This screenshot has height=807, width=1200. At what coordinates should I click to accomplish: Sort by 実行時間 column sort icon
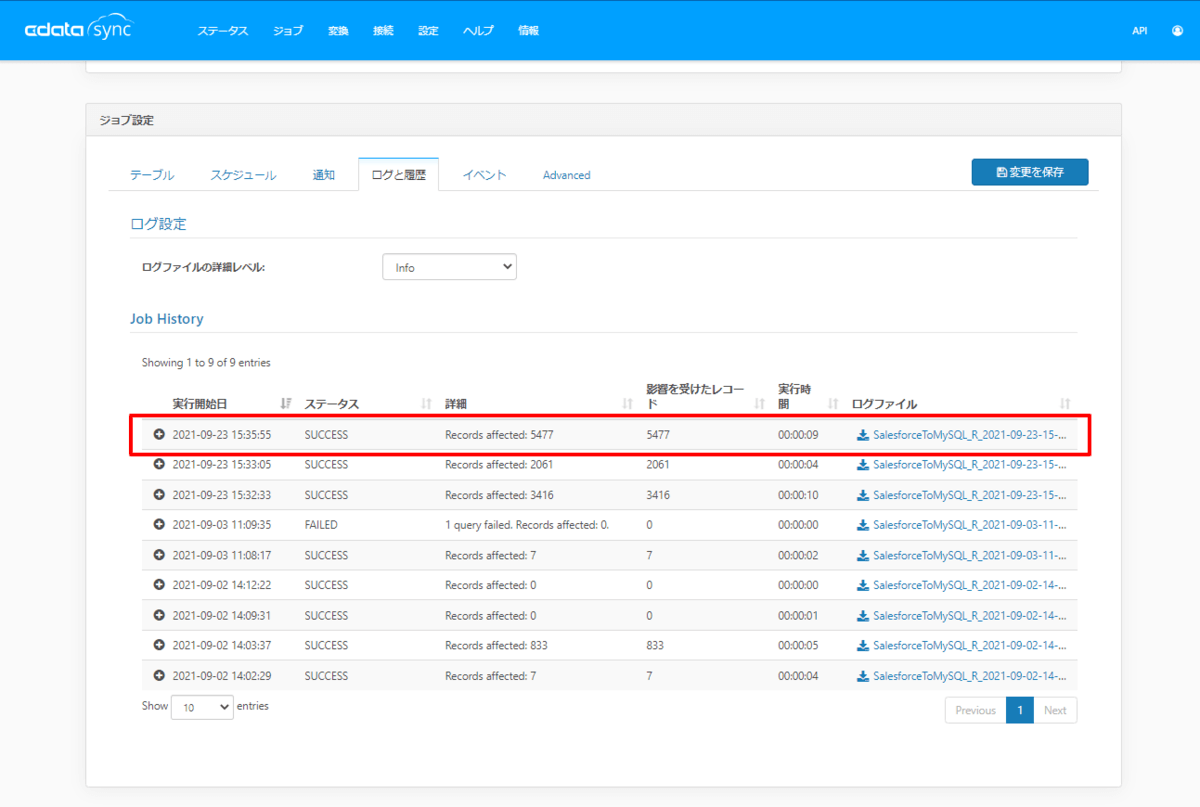(x=833, y=404)
